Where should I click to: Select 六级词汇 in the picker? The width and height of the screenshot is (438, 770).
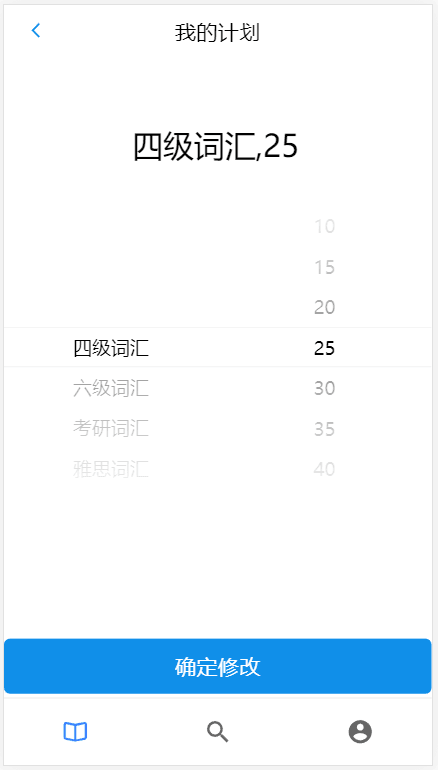111,388
